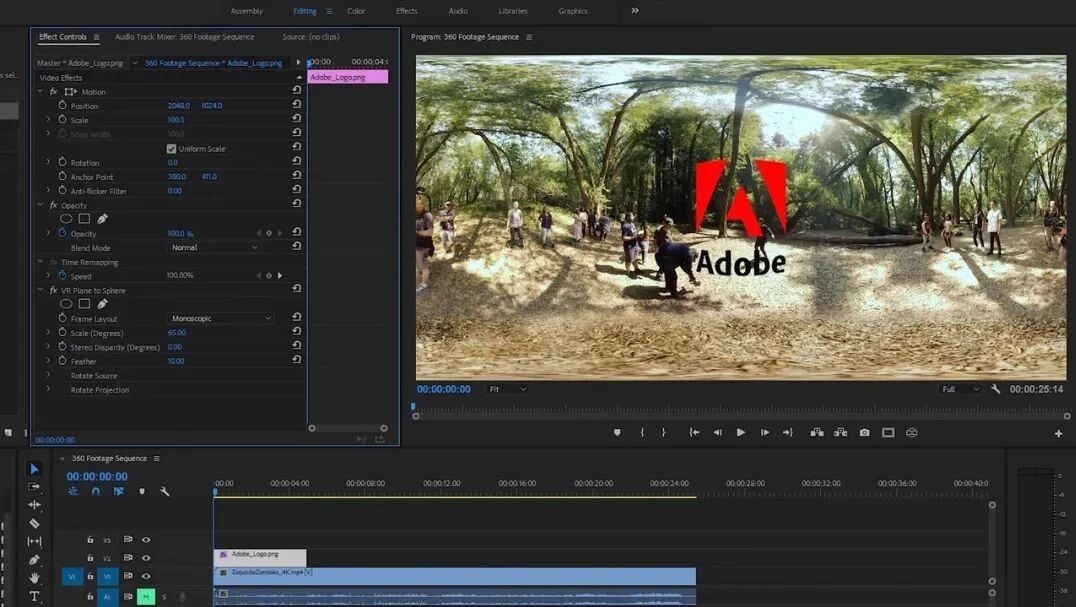Toggle safe margins button in Program monitor

pyautogui.click(x=888, y=433)
